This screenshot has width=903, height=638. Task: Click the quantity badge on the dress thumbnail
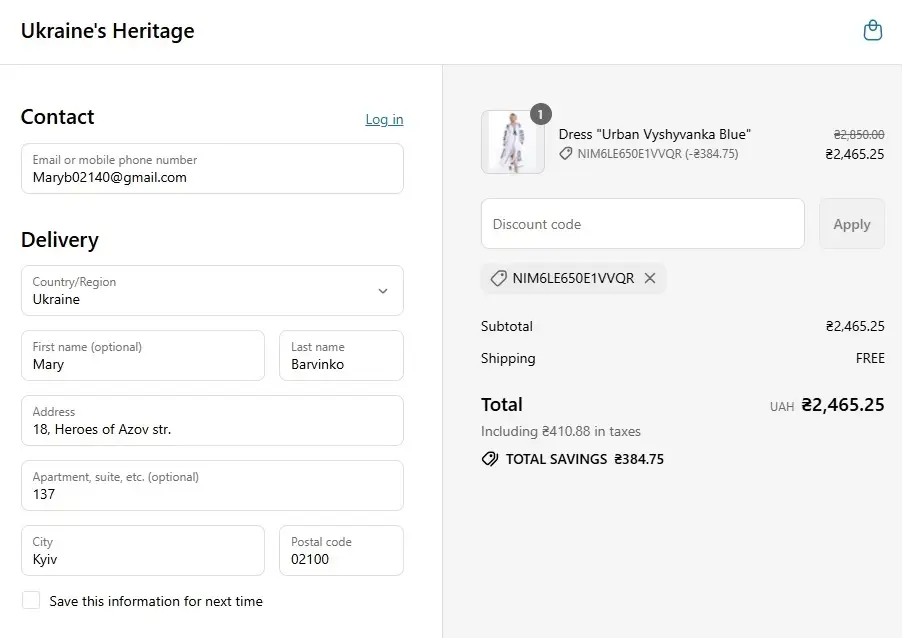[540, 114]
